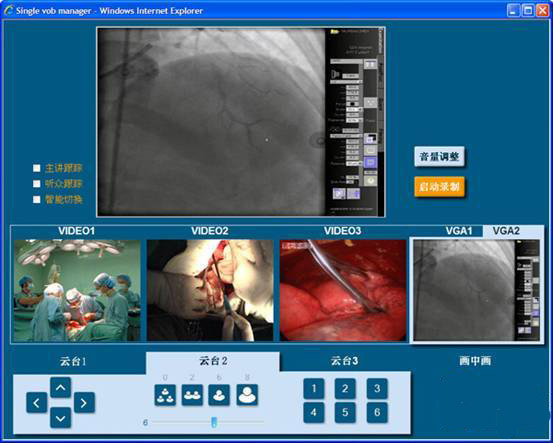Click the zoom slider handle

214,422
